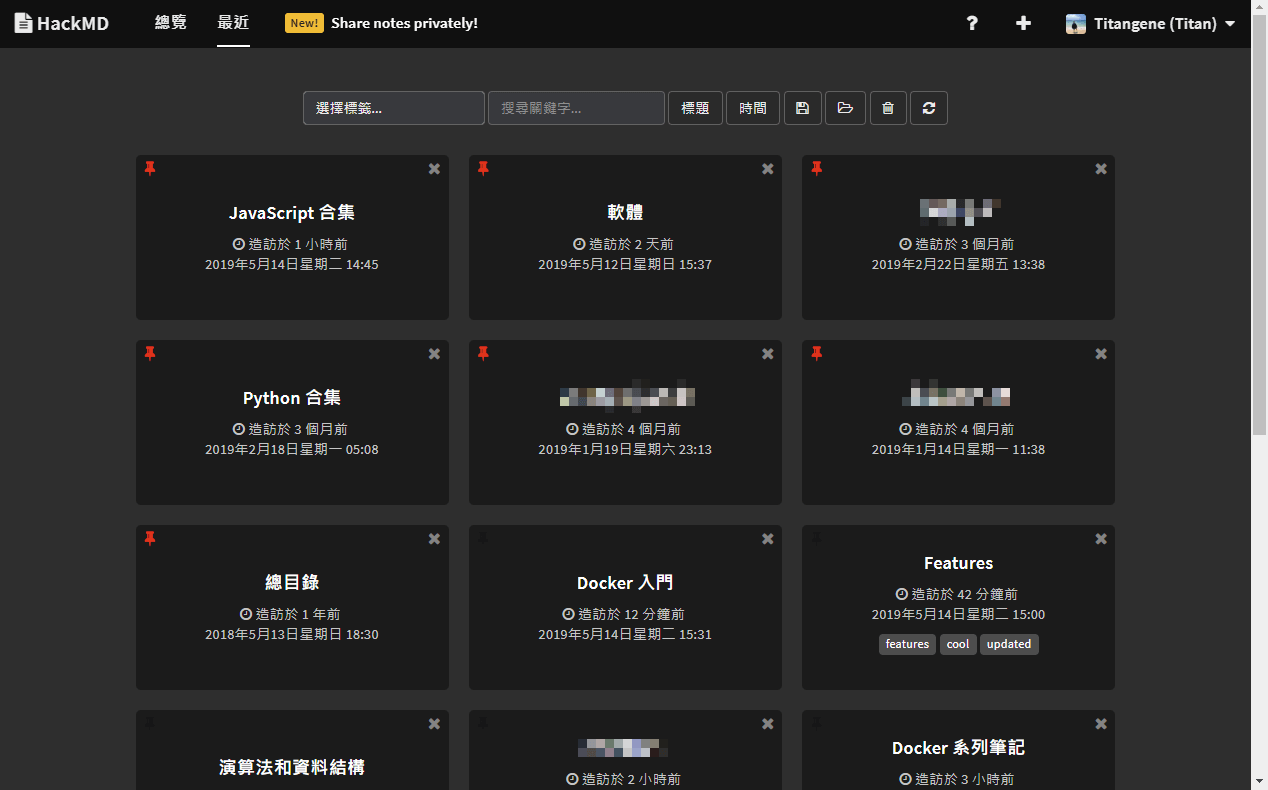Unpin the 總目錄 card
Image resolution: width=1268 pixels, height=790 pixels.
tap(150, 539)
